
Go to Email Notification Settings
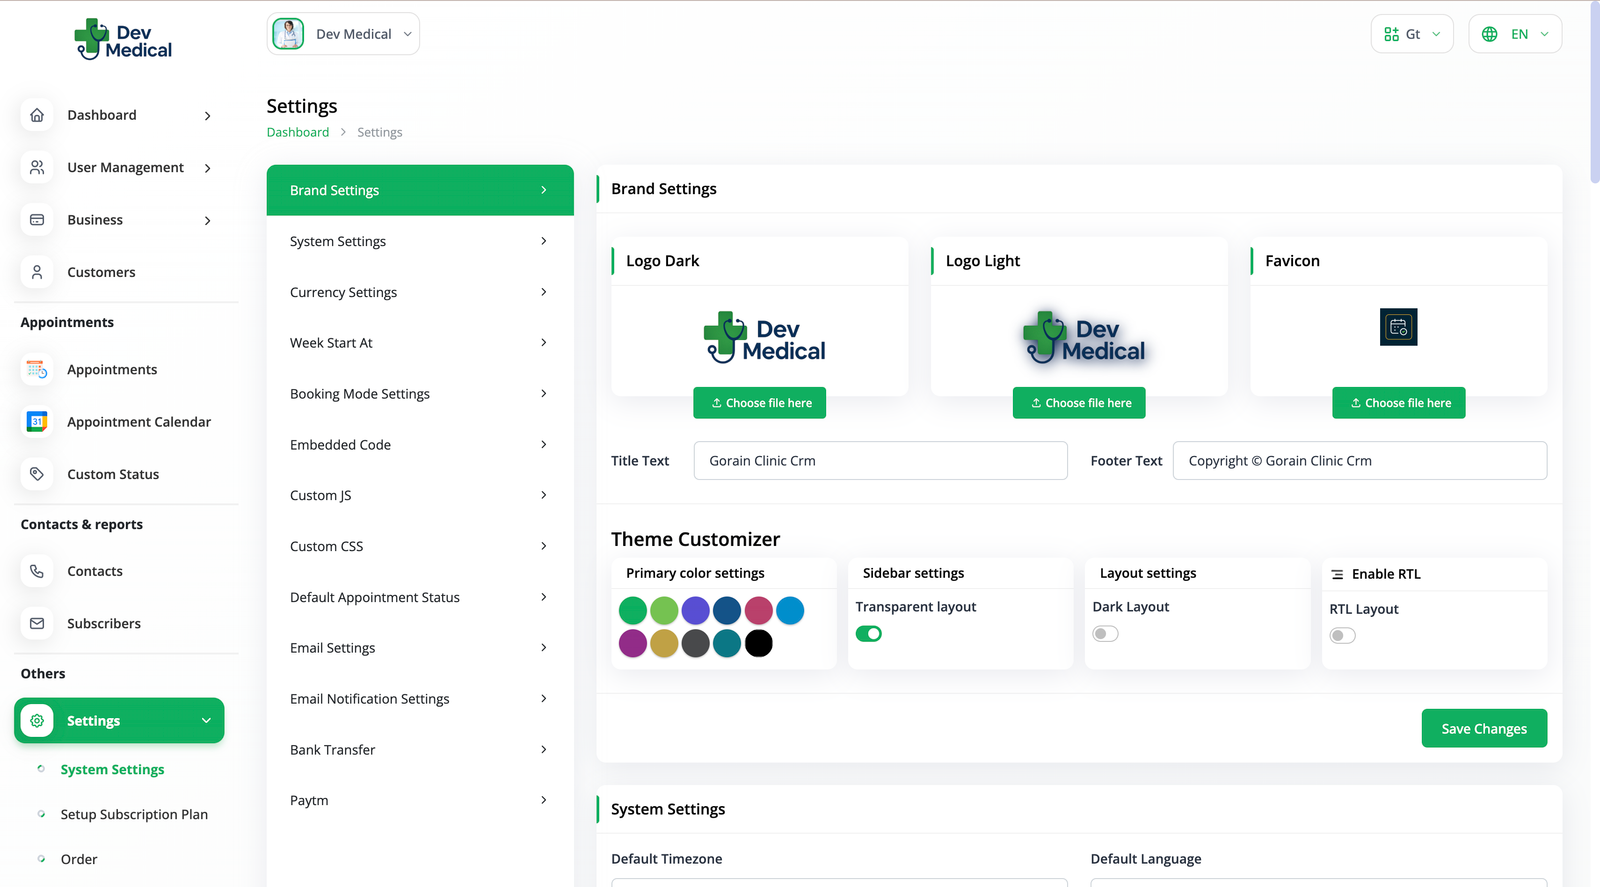click(419, 699)
